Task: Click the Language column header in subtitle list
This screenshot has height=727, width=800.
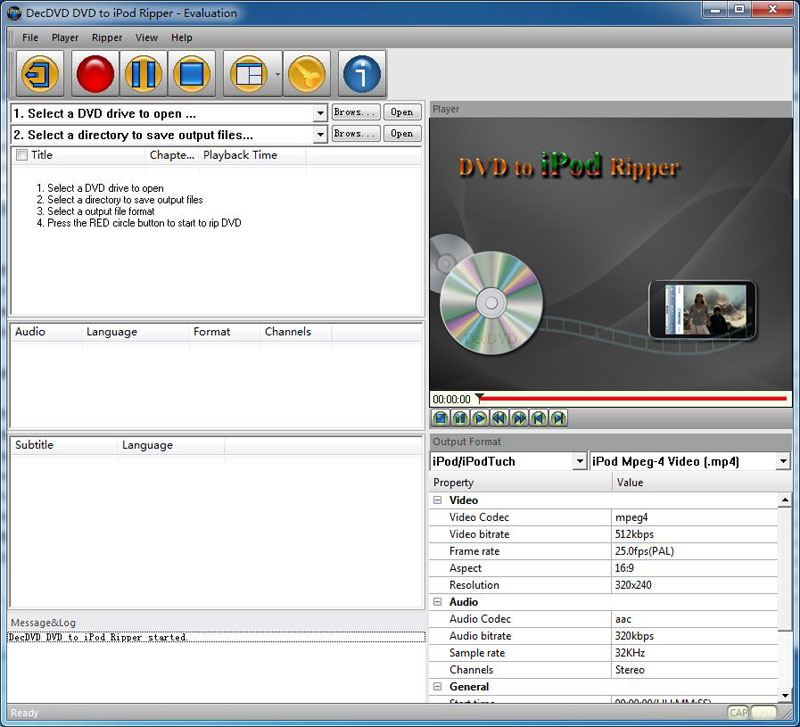Action: pos(171,445)
